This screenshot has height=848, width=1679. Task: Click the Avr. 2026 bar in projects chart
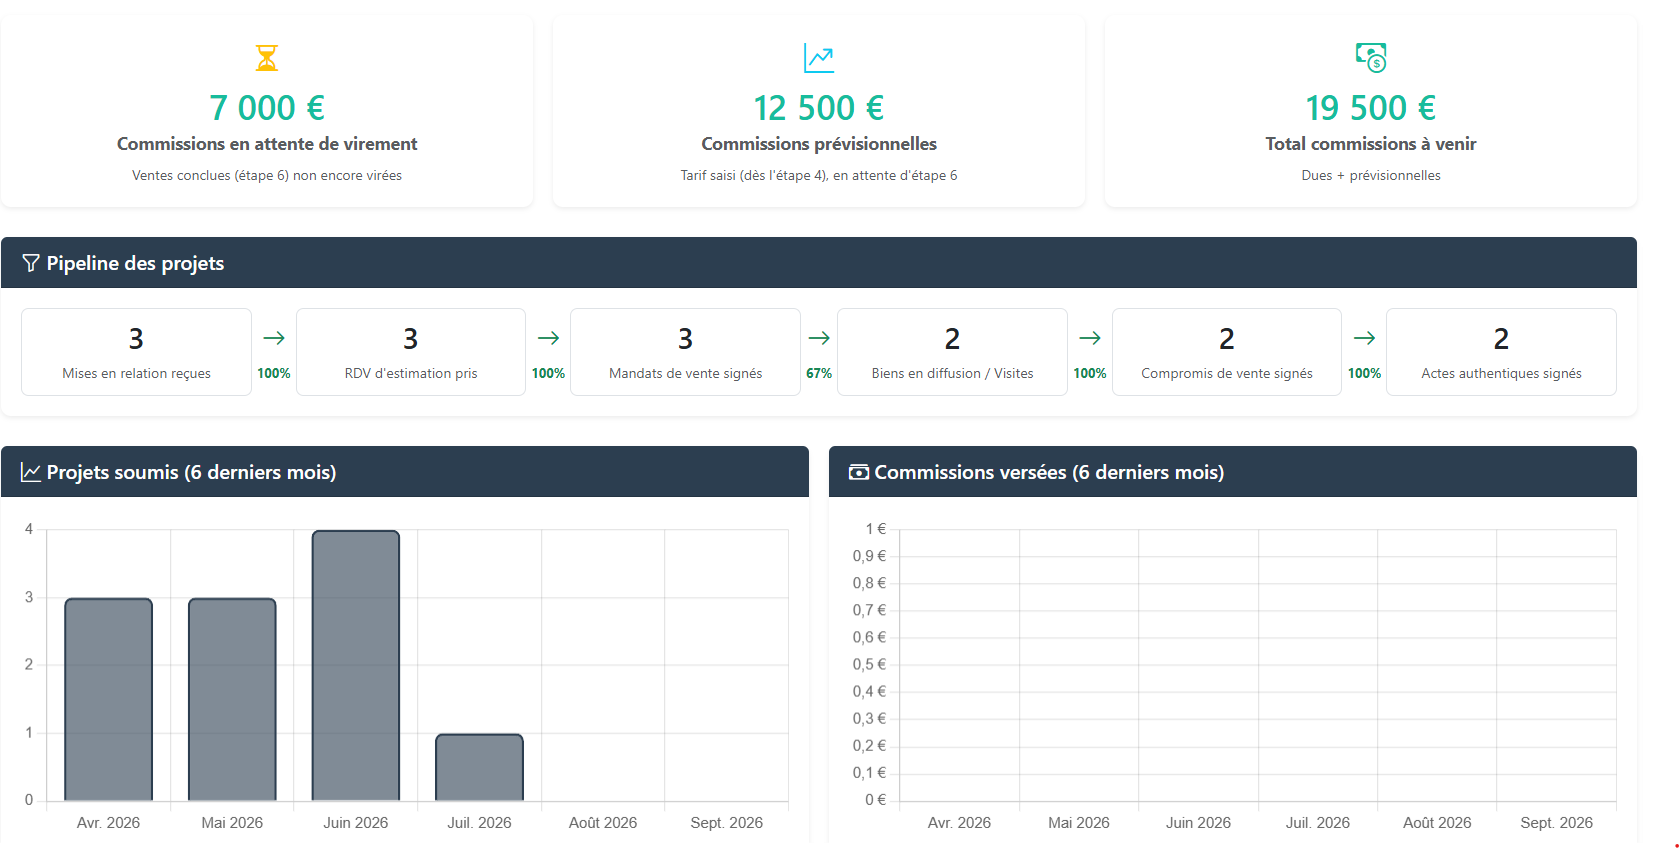(x=109, y=699)
